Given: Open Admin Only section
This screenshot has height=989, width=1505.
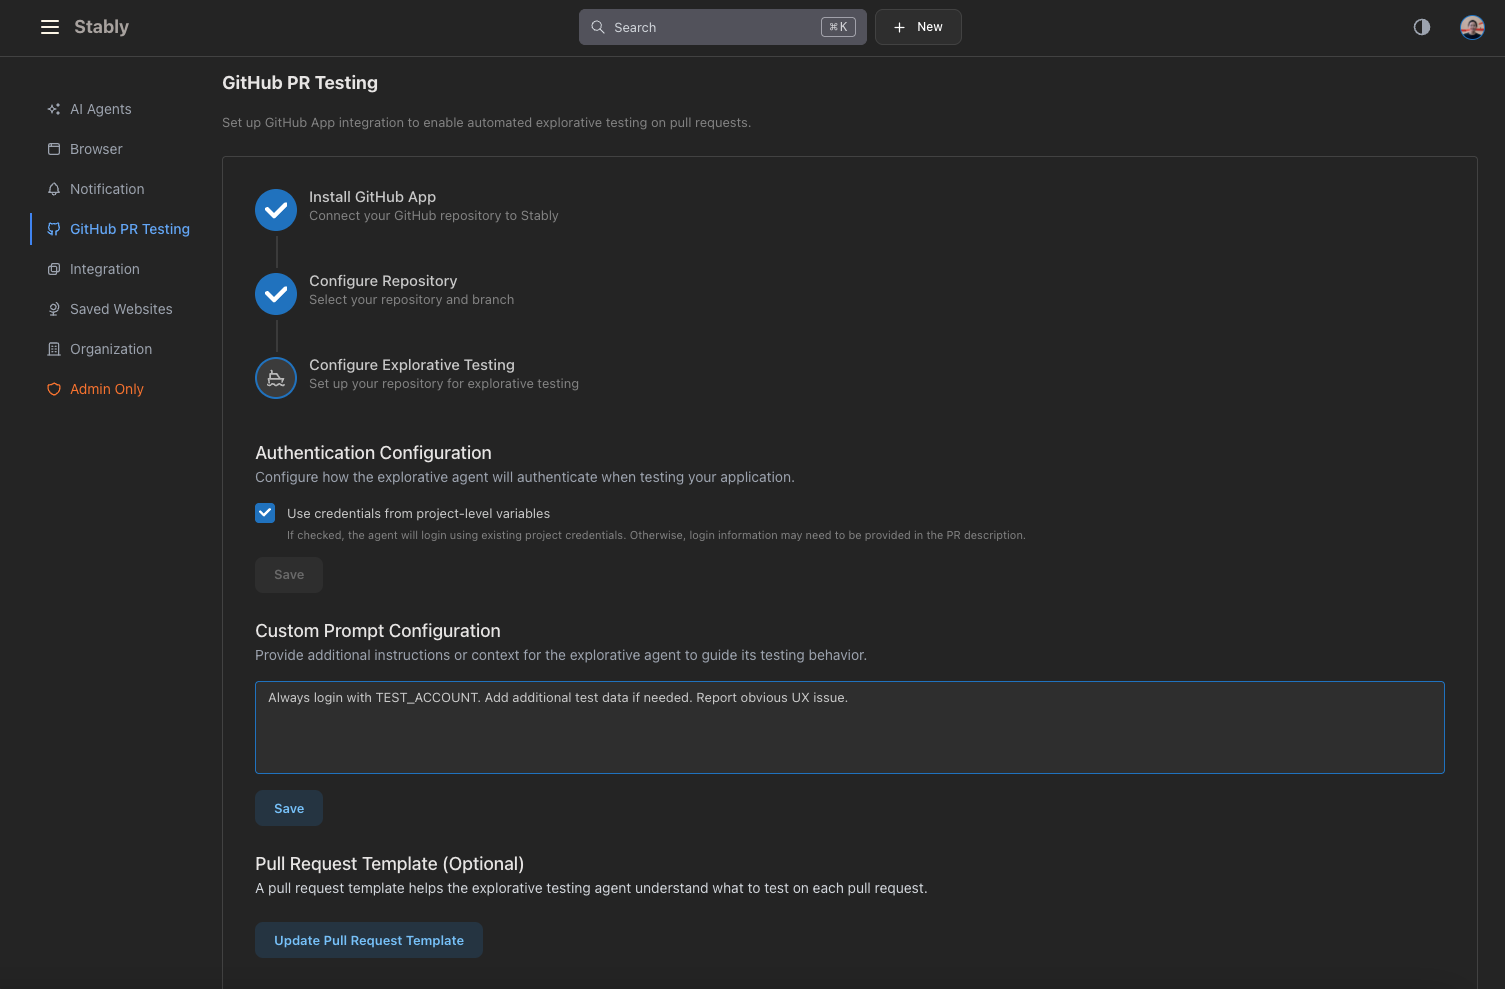Looking at the screenshot, I should coord(107,389).
